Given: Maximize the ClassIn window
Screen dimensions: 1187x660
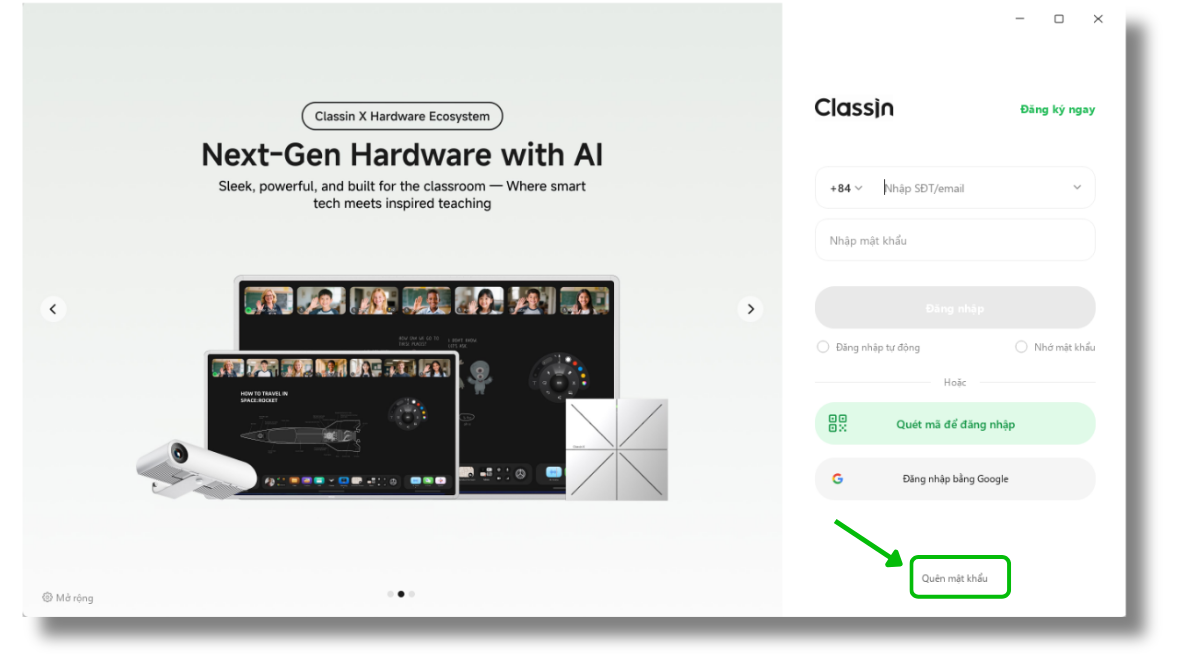Looking at the screenshot, I should click(1059, 19).
